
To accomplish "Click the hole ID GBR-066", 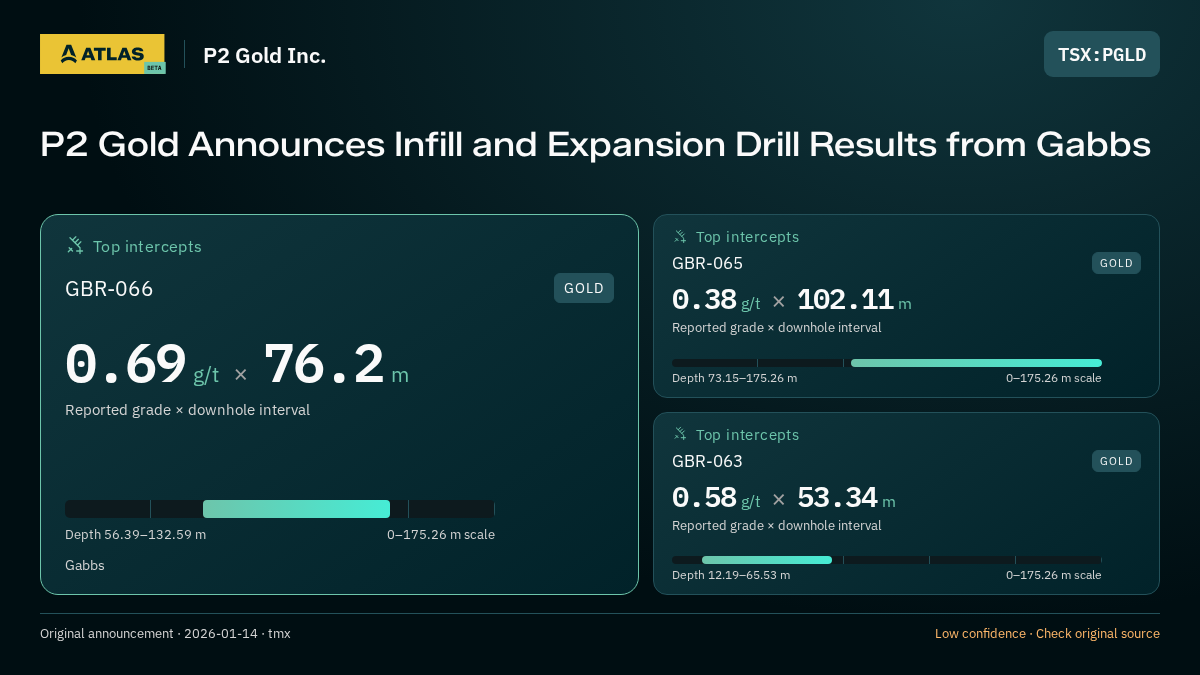I will 109,289.
